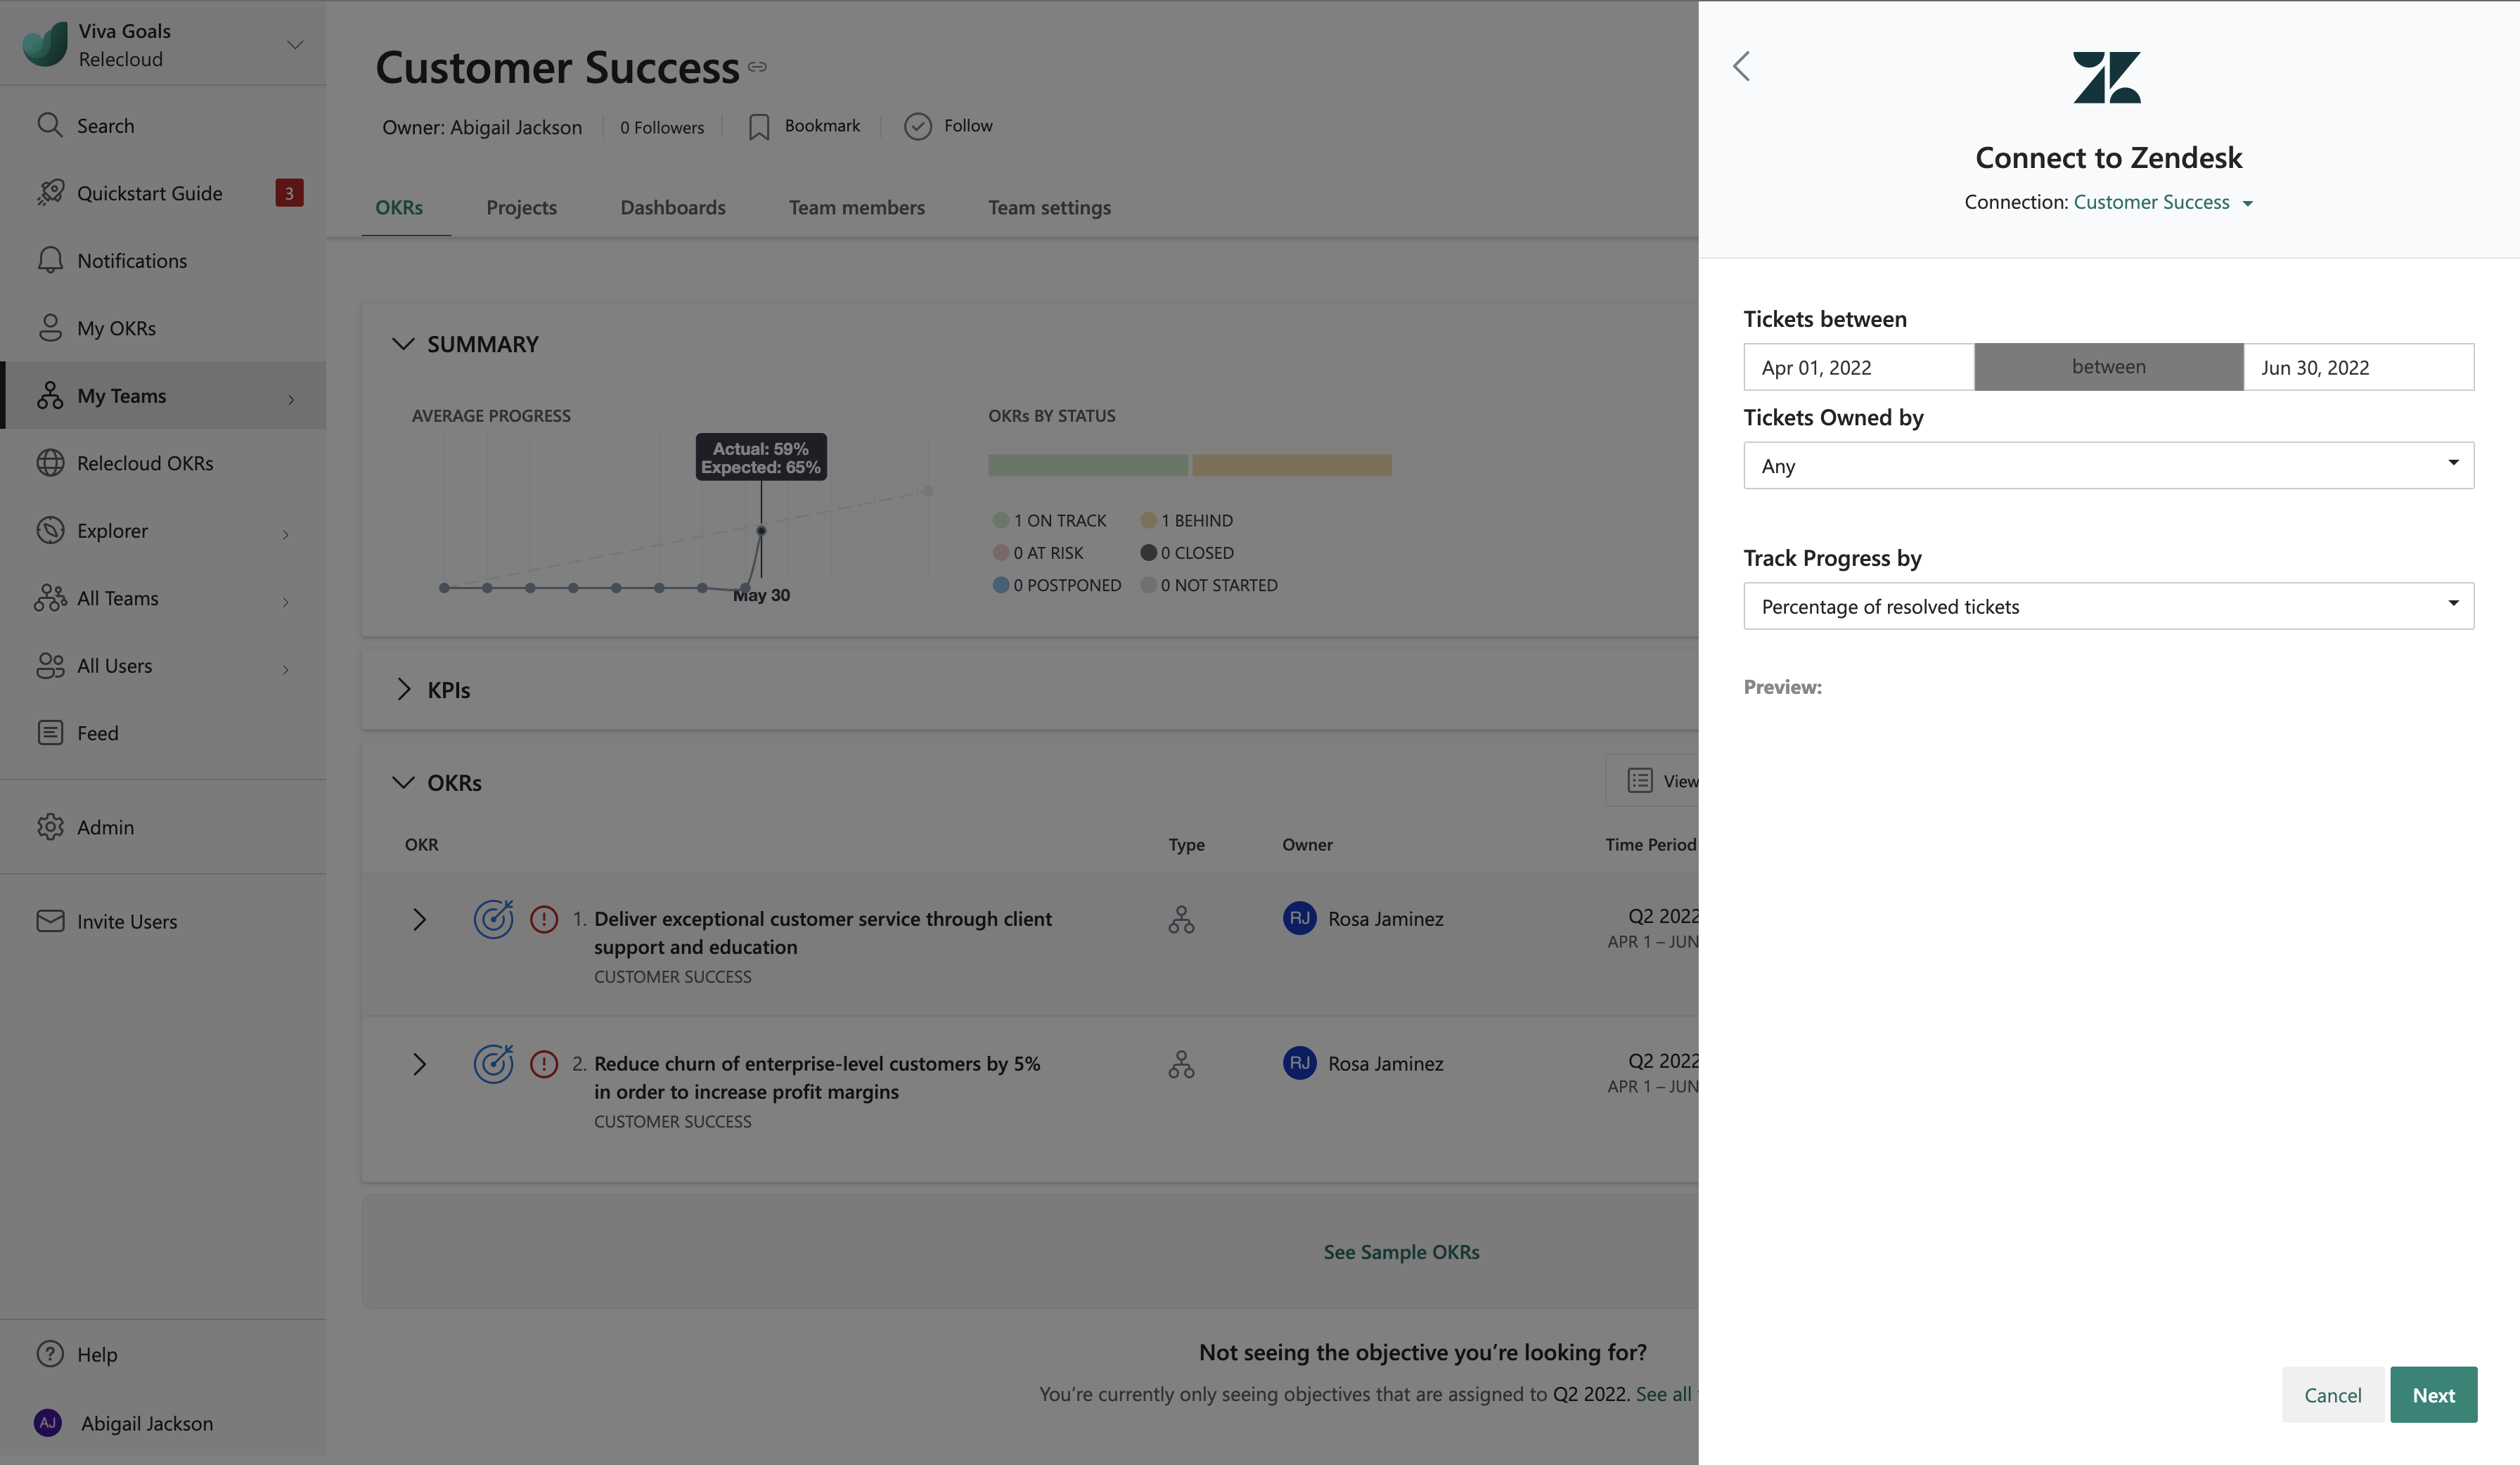Click the Bookmark icon
Viewport: 2520px width, 1465px height.
point(759,127)
